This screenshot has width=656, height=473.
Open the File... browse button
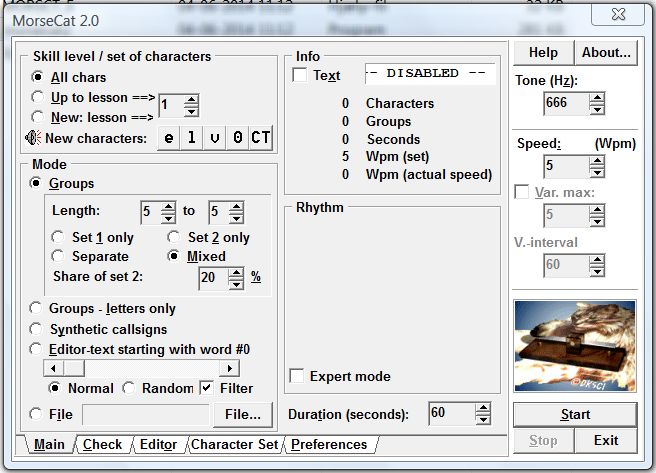coord(242,414)
